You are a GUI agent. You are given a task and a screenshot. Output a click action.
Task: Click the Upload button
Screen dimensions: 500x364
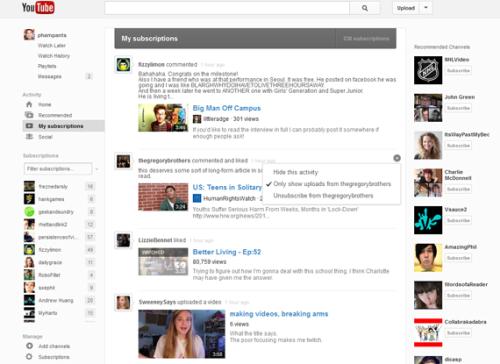[x=406, y=8]
